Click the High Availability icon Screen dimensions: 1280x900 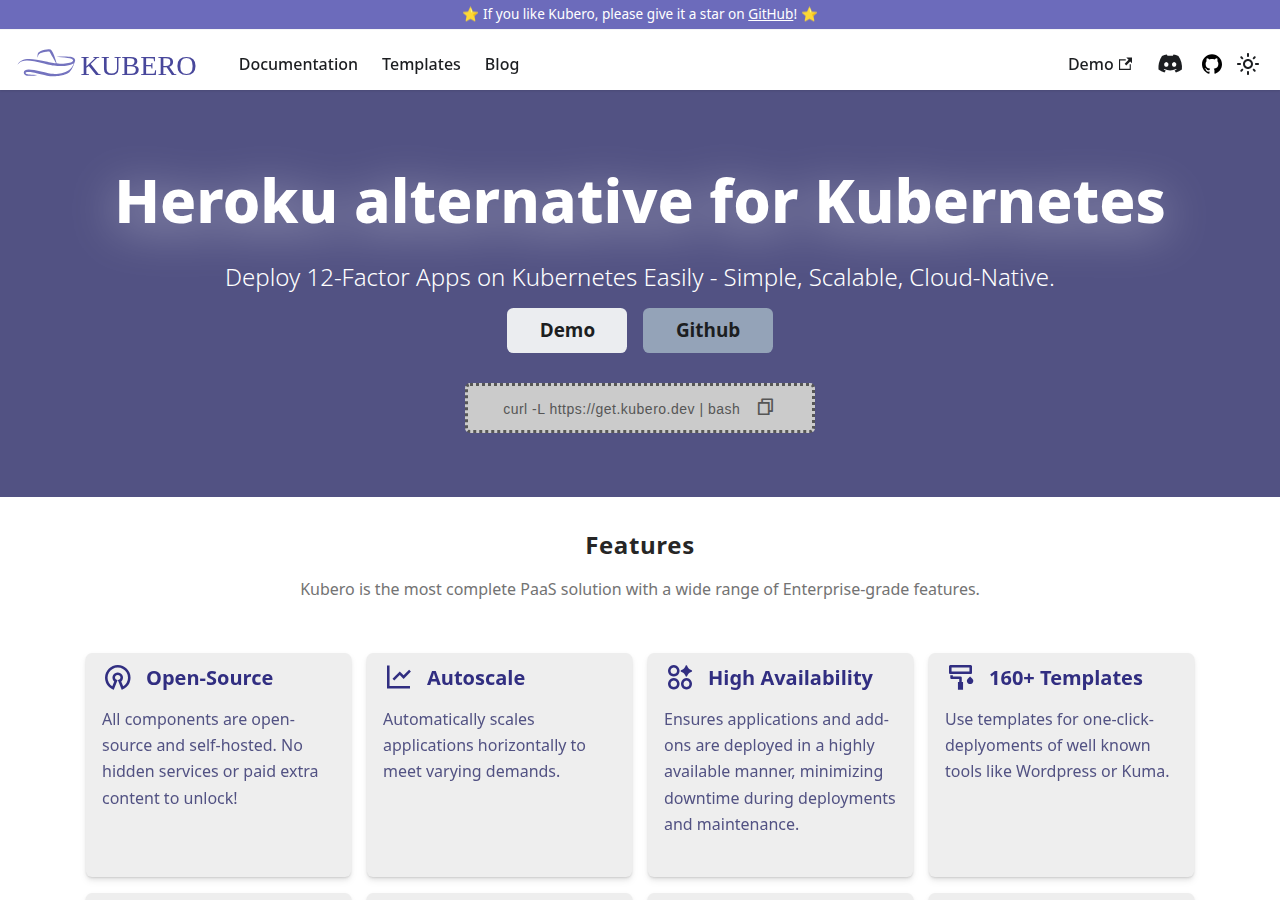point(680,677)
